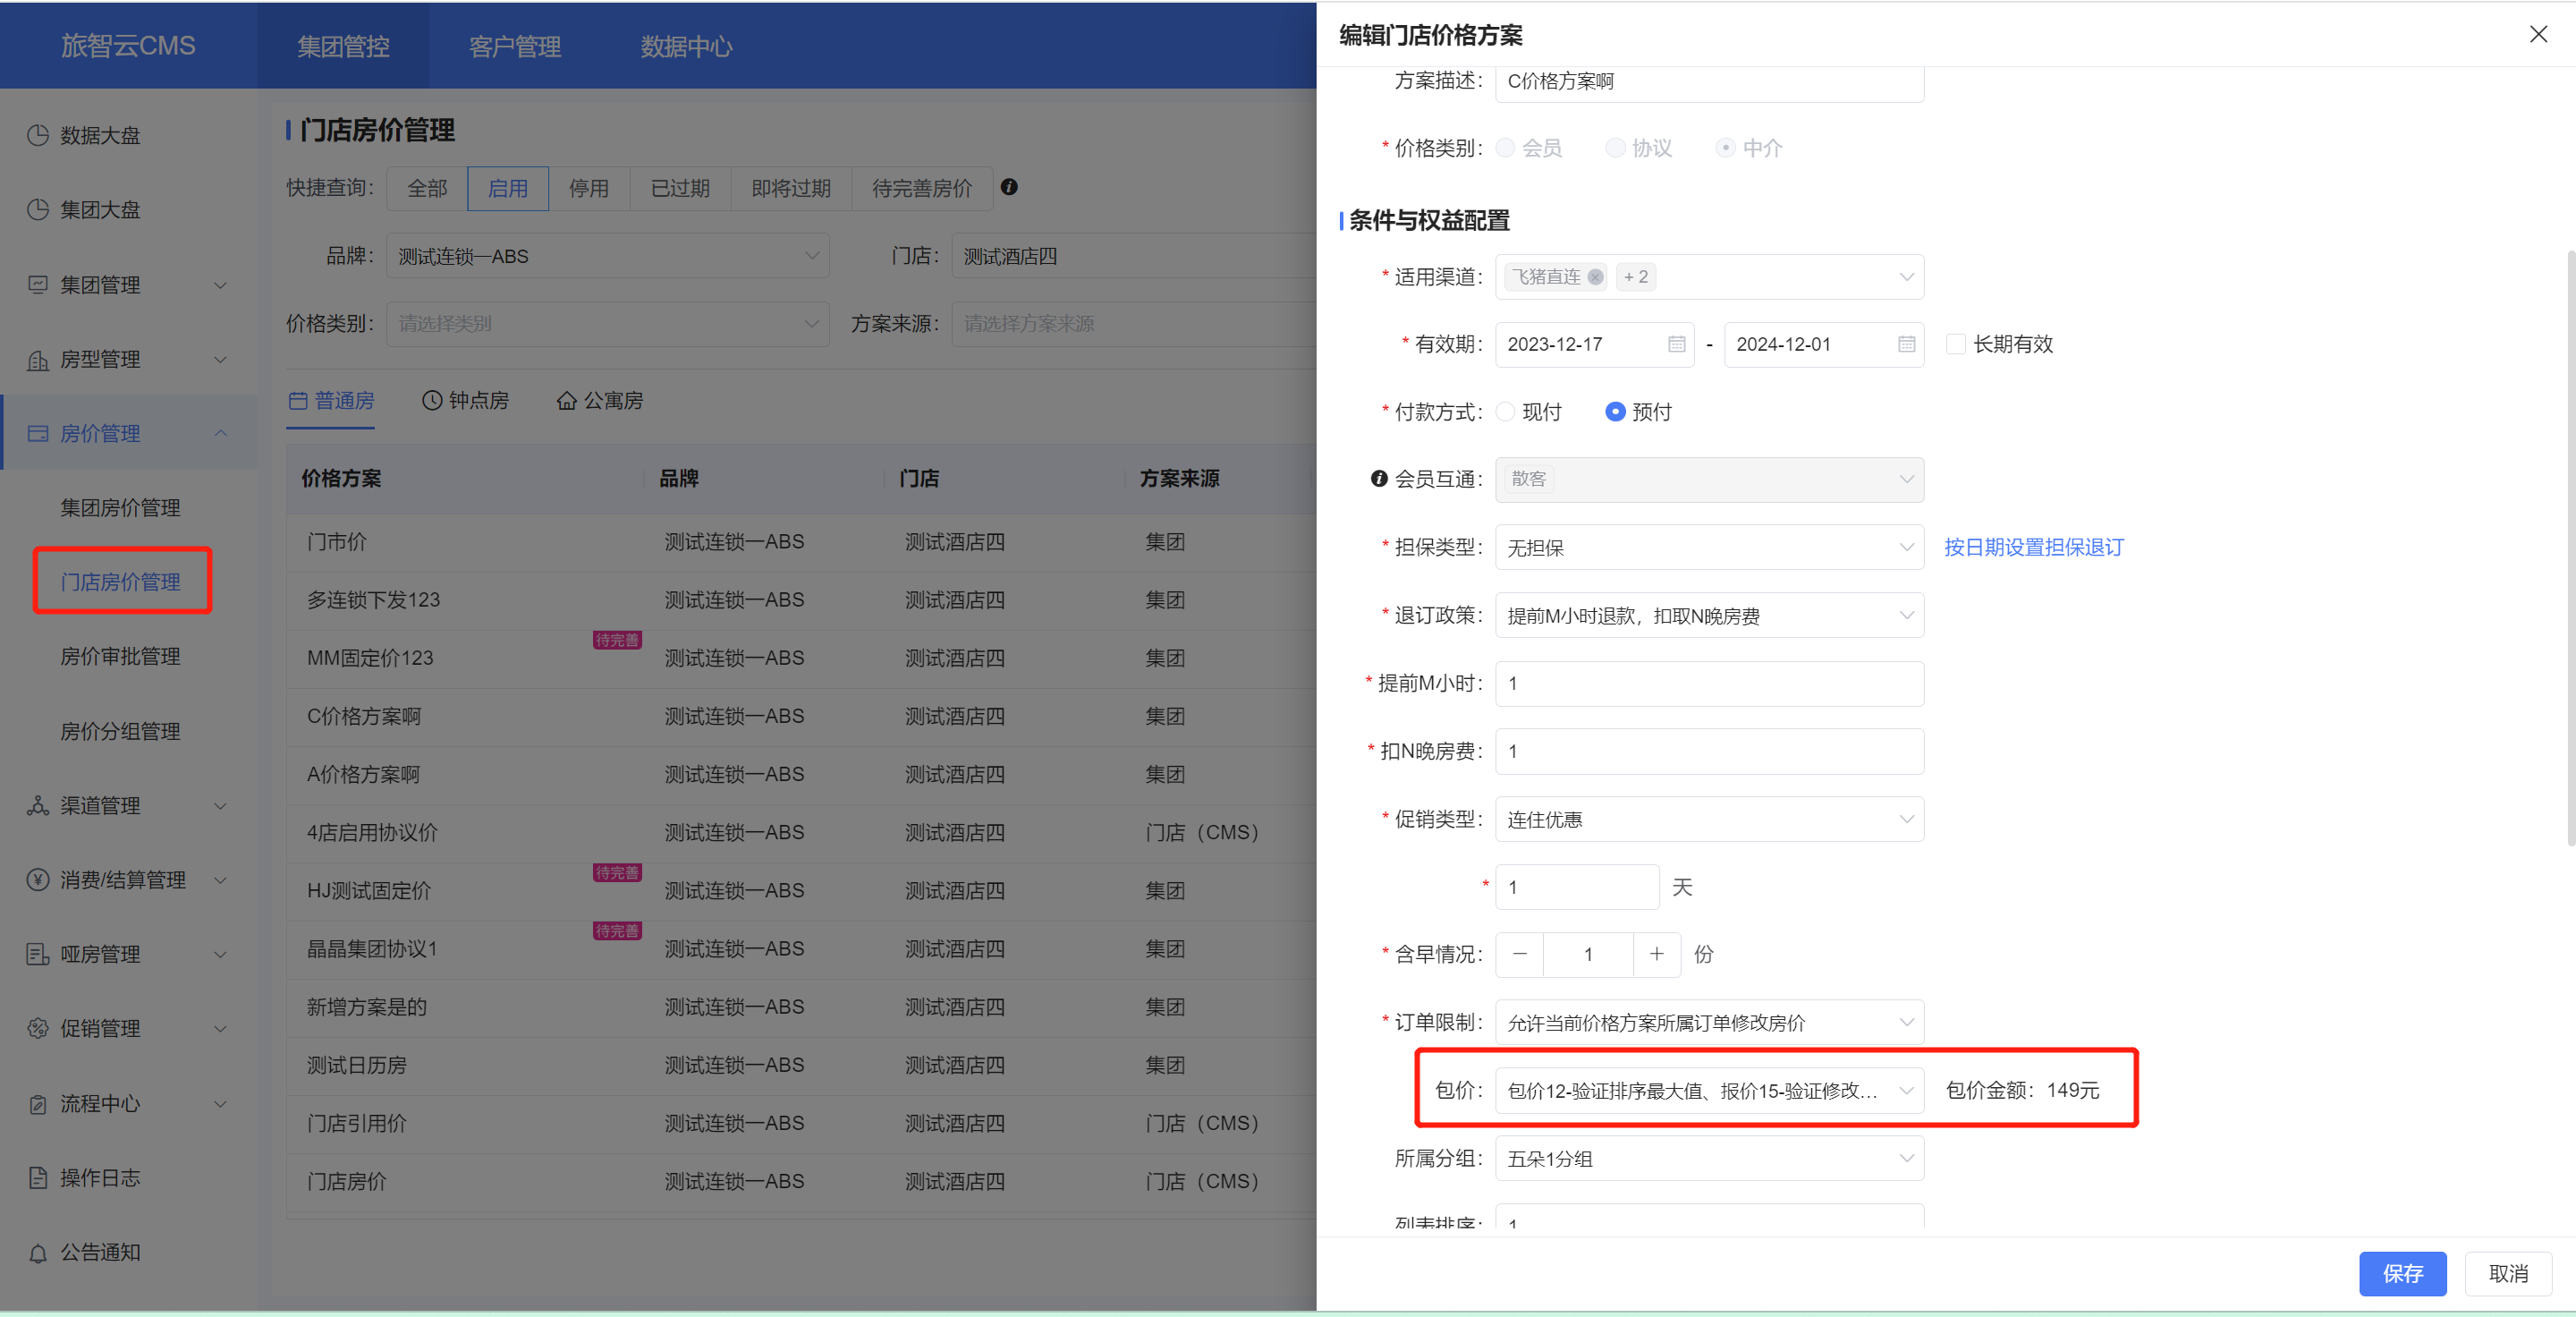Open the end date calendar icon
Image resolution: width=2576 pixels, height=1317 pixels.
[1907, 344]
